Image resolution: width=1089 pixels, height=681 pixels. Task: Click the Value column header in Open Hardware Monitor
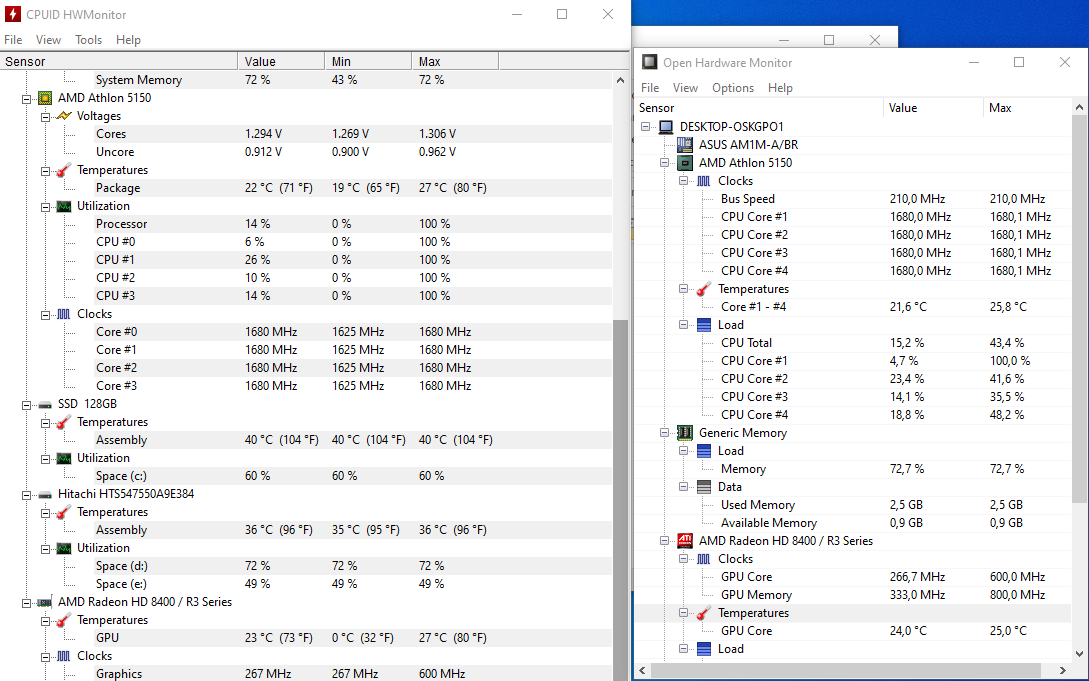coord(933,108)
